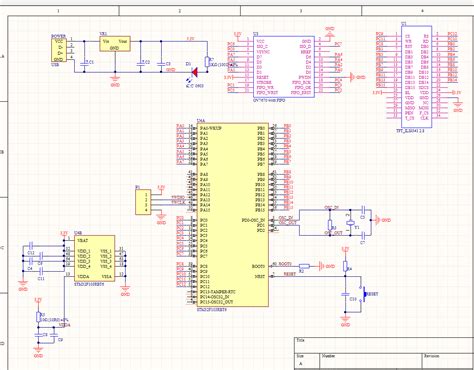The image size is (474, 370).
Task: Select the red LED diode D1
Action: point(194,72)
